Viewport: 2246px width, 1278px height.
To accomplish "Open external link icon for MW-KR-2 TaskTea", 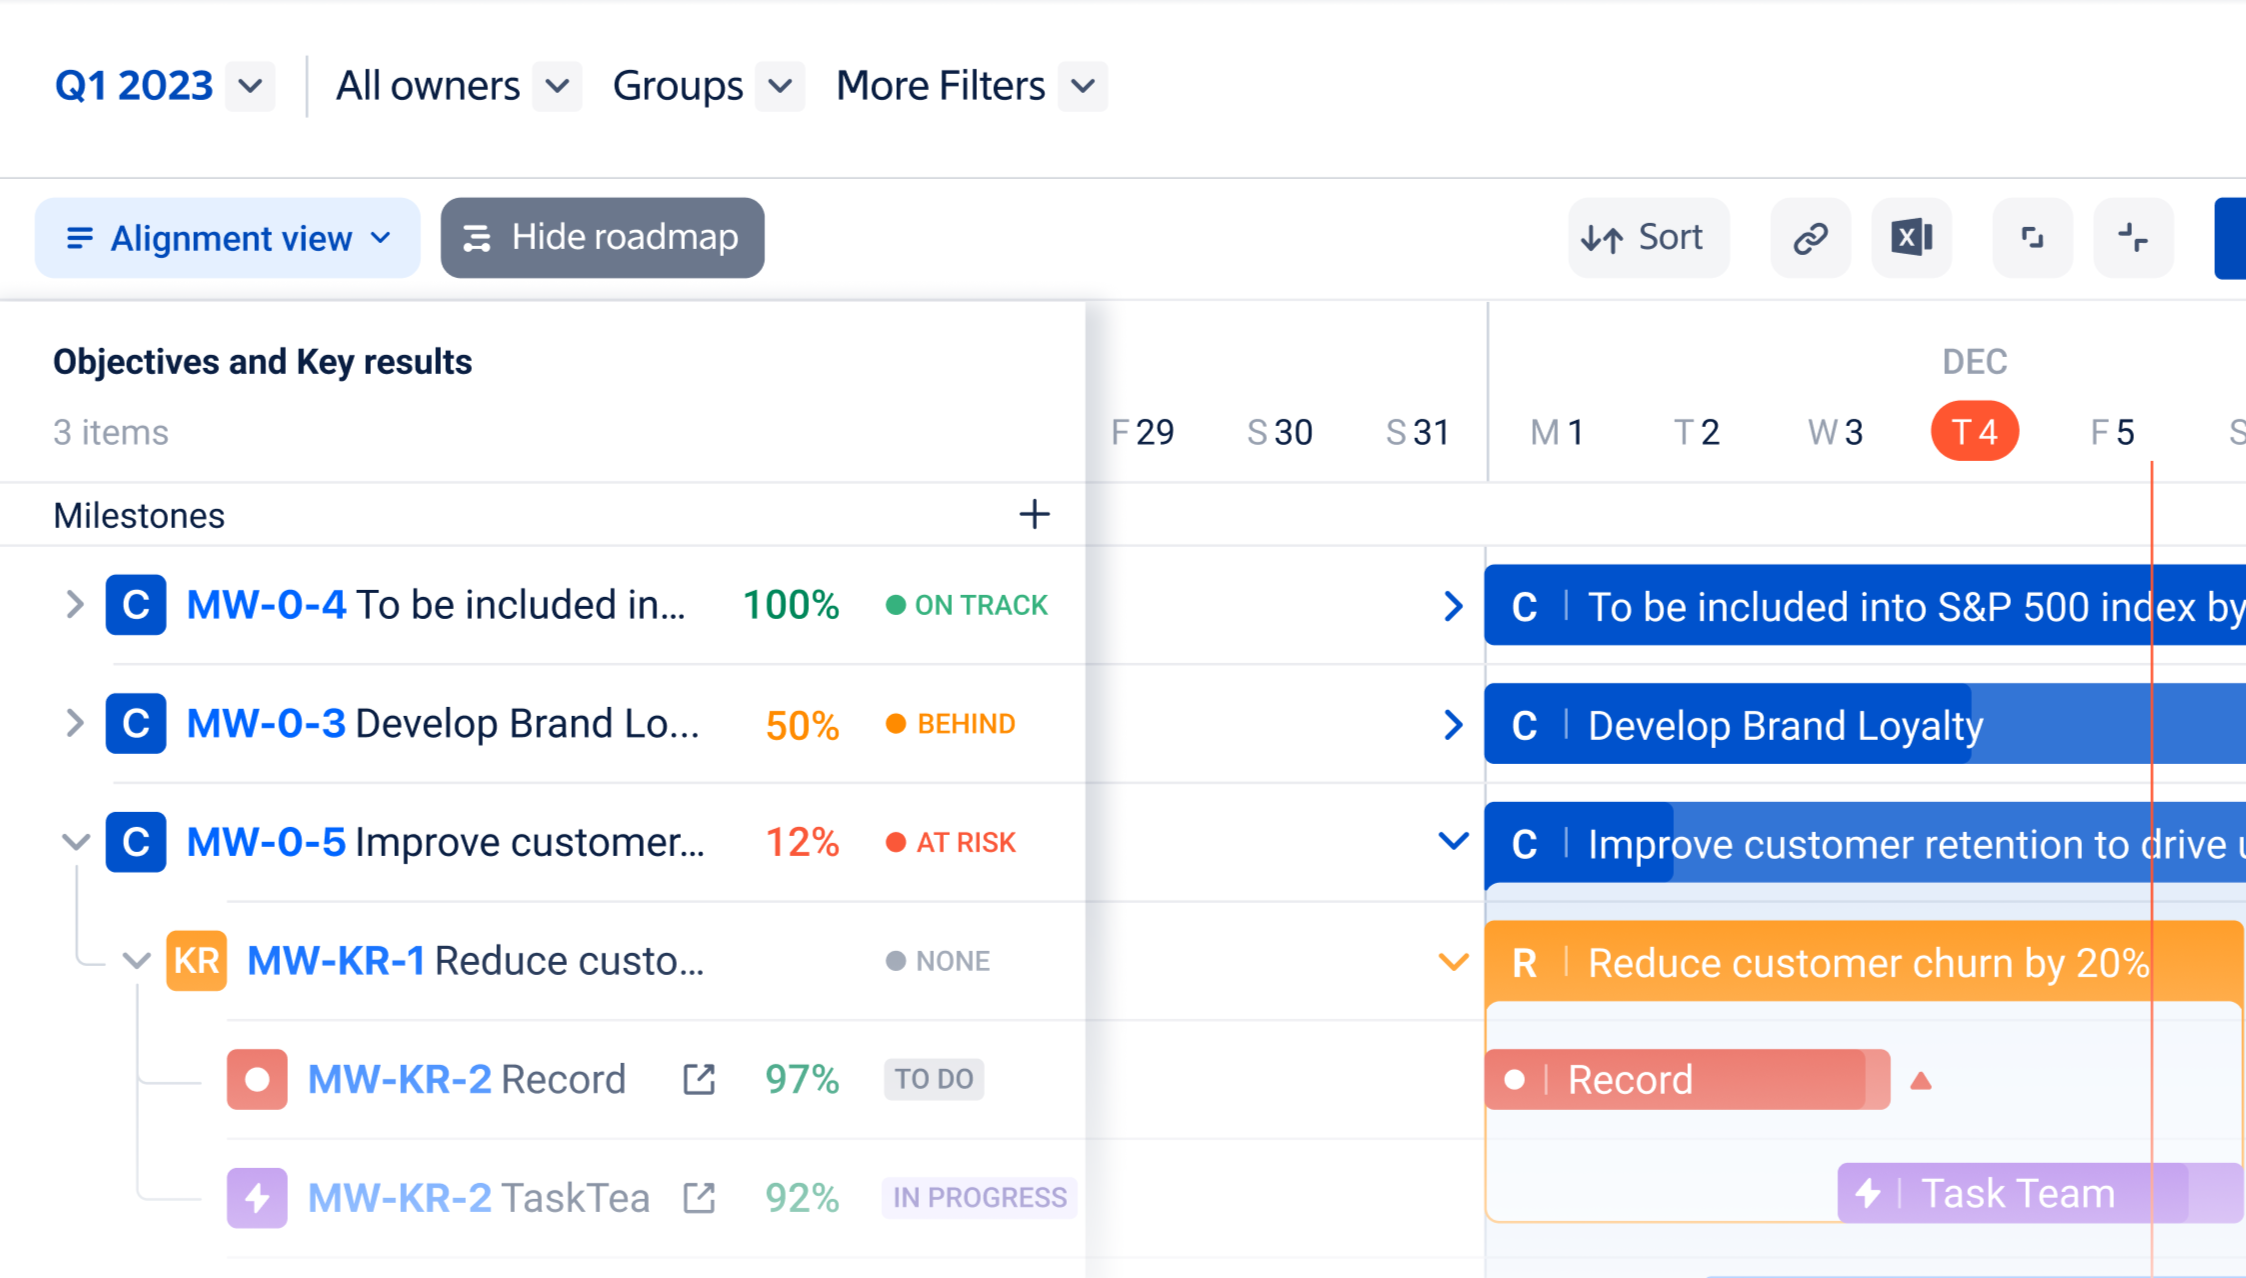I will [699, 1197].
